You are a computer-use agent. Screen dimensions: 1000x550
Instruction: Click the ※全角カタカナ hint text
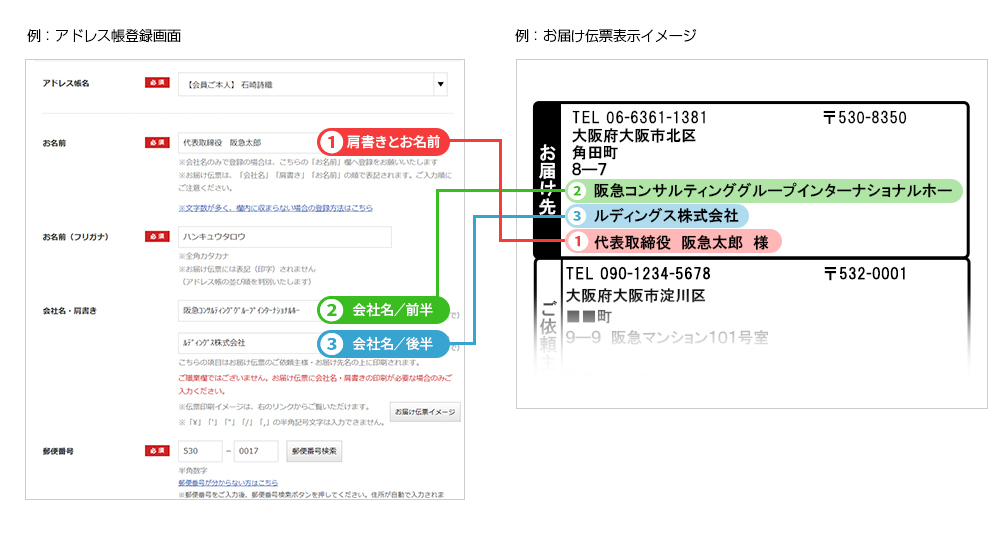pyautogui.click(x=203, y=256)
